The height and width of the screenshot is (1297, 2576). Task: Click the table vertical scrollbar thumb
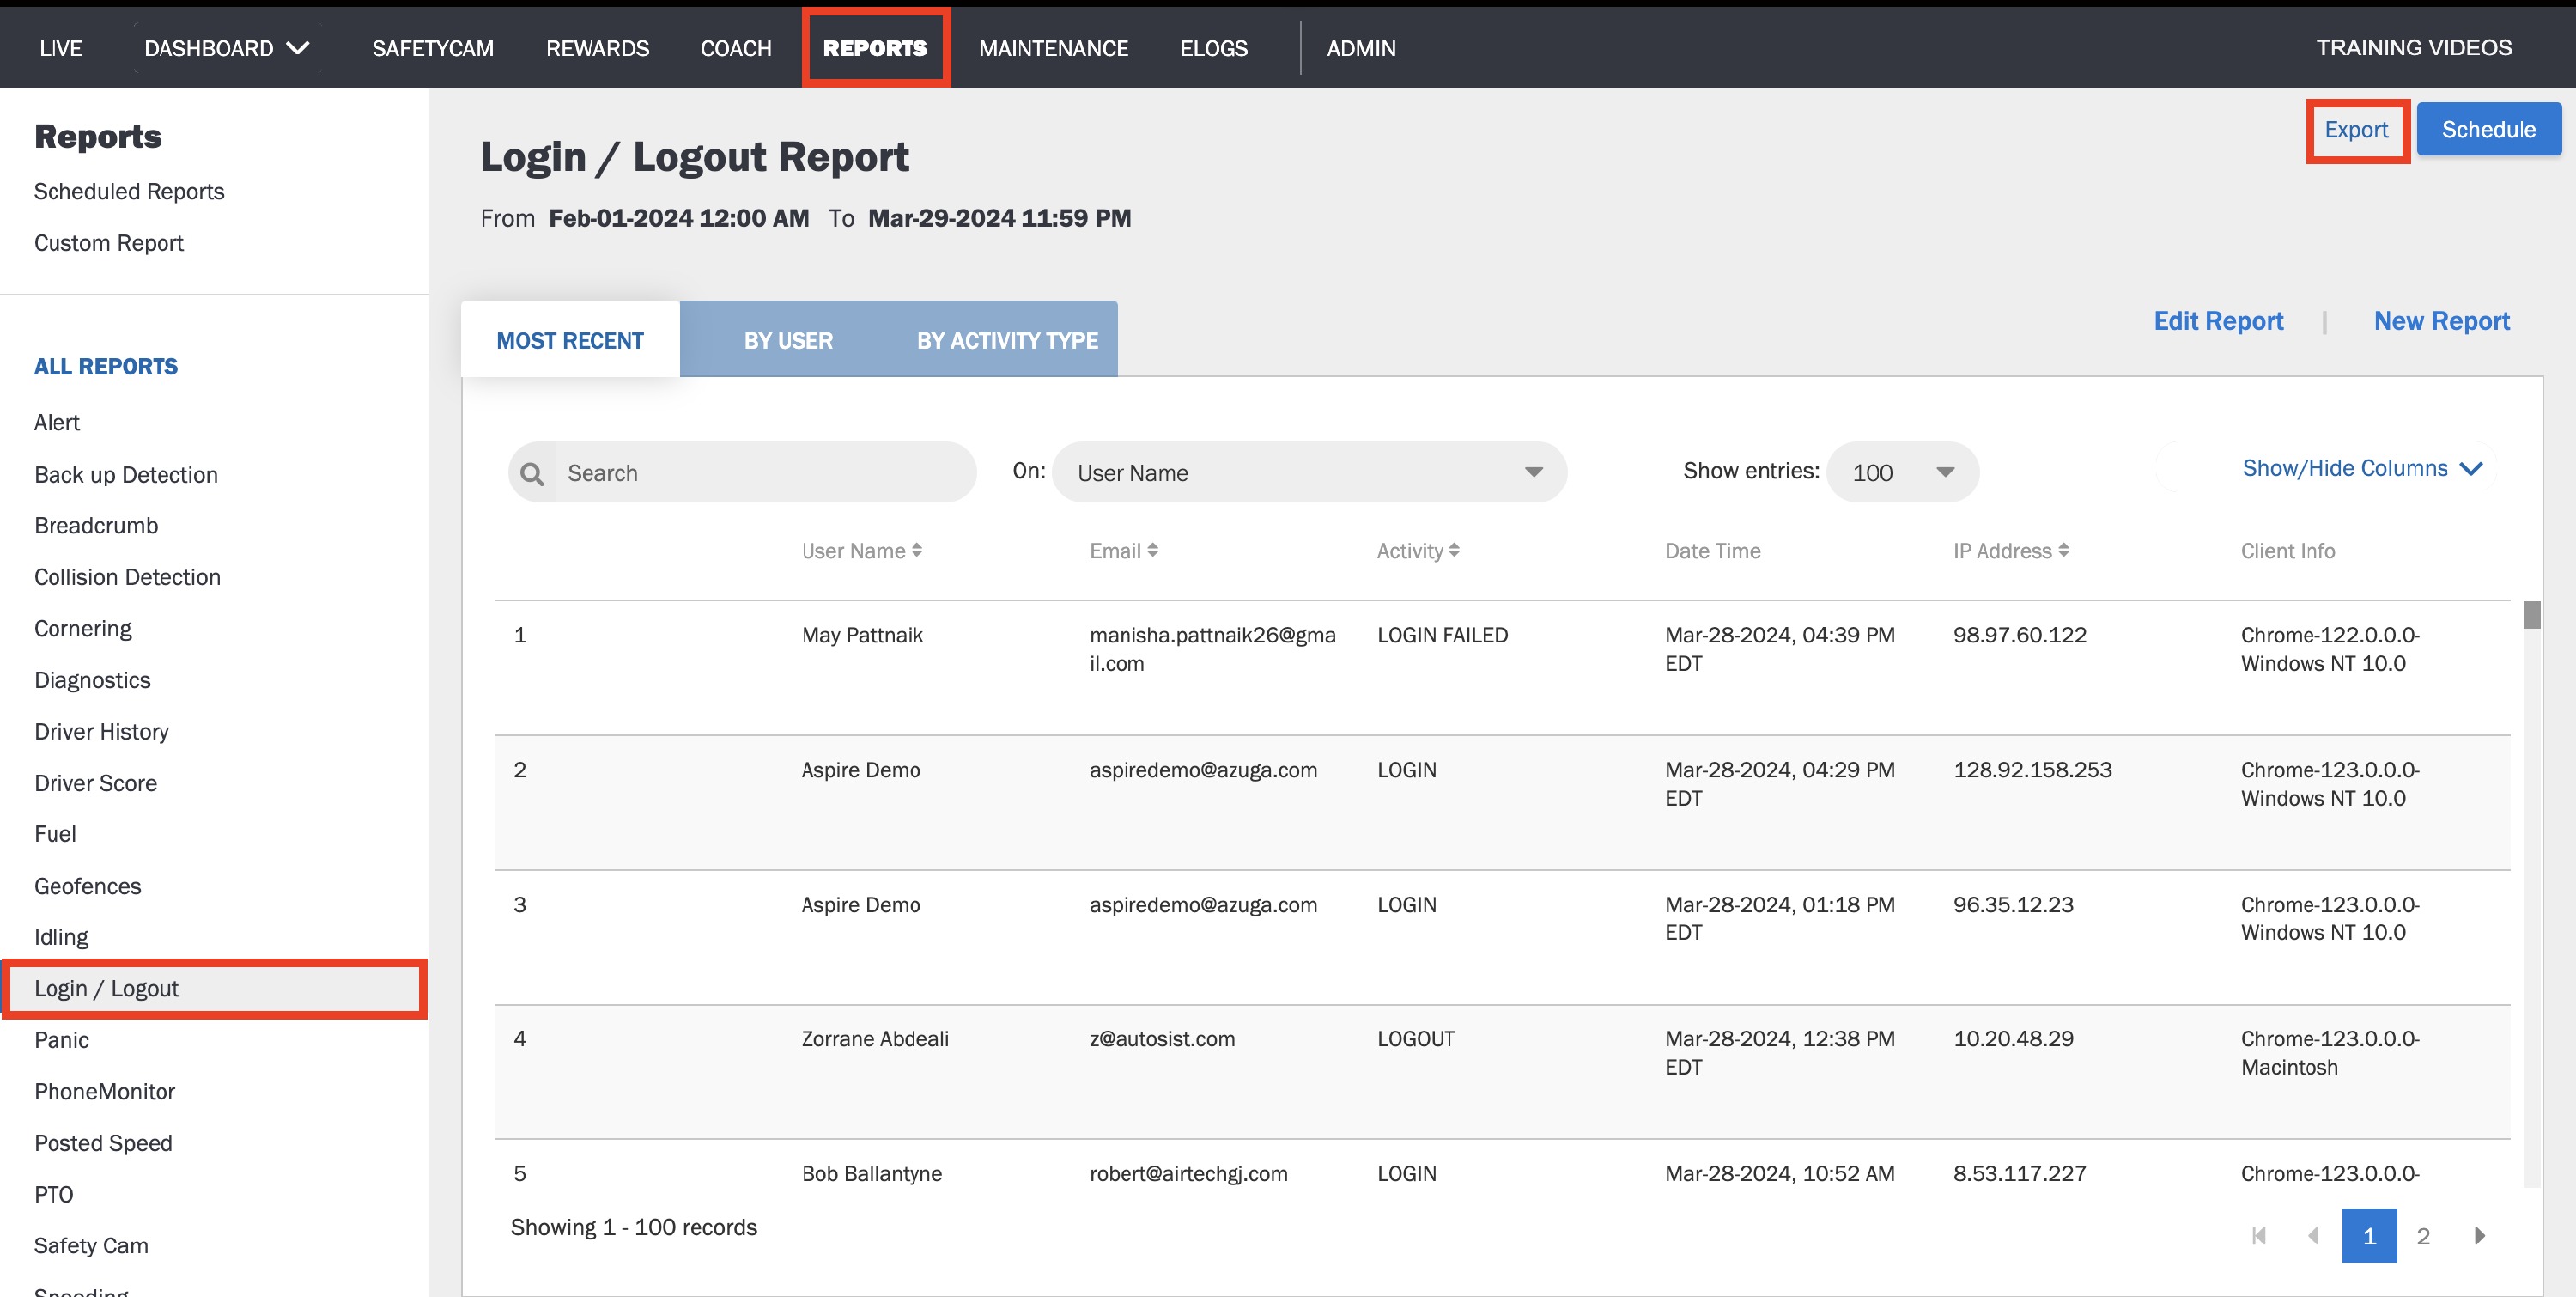(x=2531, y=614)
